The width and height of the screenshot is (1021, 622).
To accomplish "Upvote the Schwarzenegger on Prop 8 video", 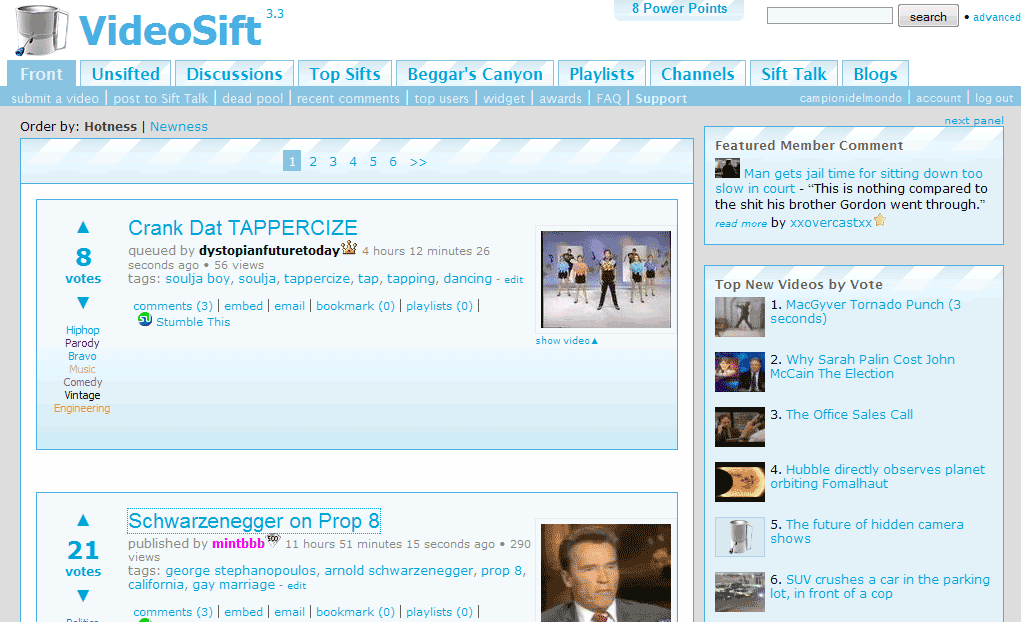I will (x=83, y=520).
